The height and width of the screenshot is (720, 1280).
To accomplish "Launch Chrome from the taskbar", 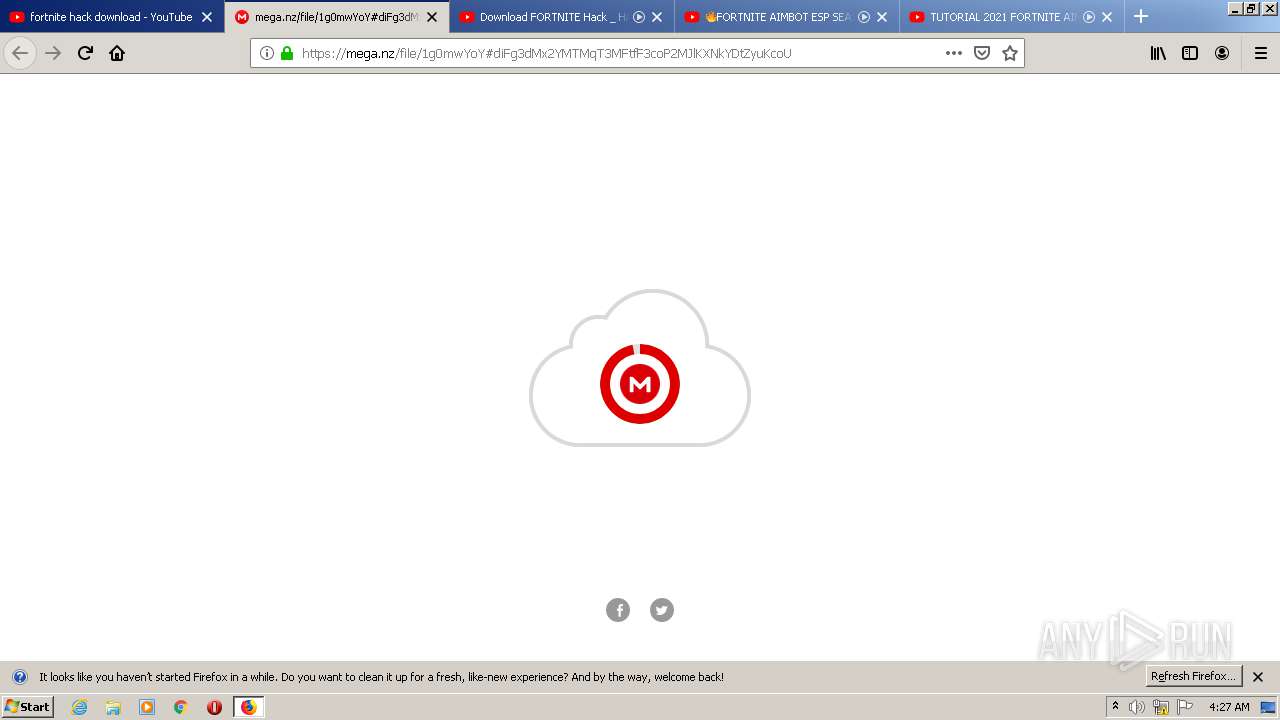I will (181, 707).
